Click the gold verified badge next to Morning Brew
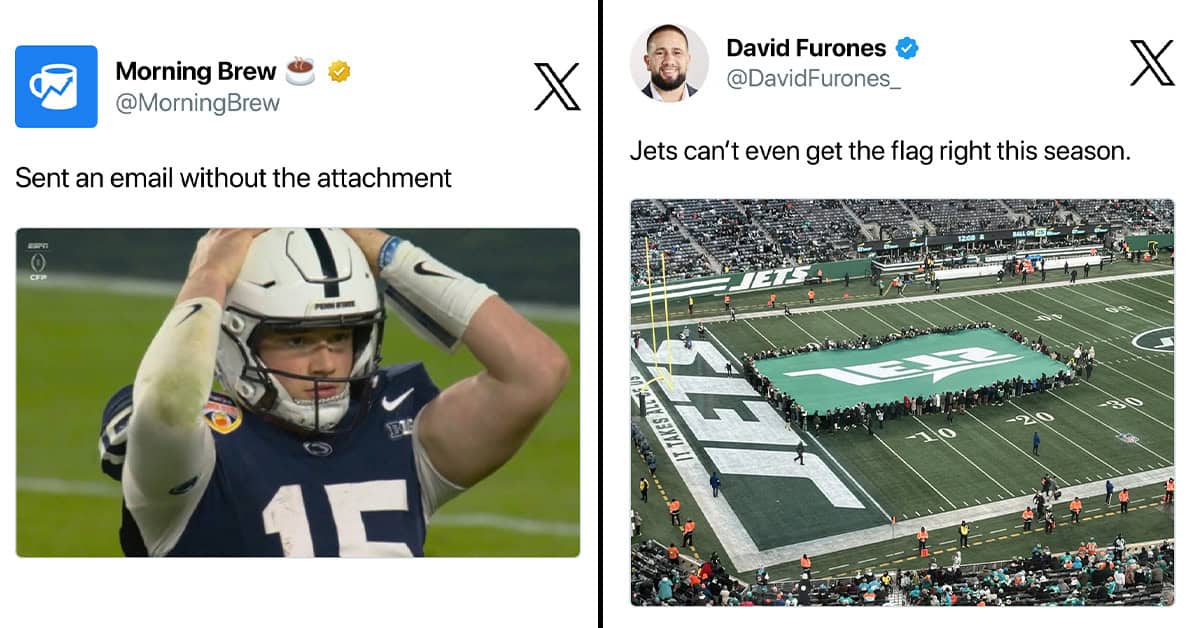 tap(338, 71)
